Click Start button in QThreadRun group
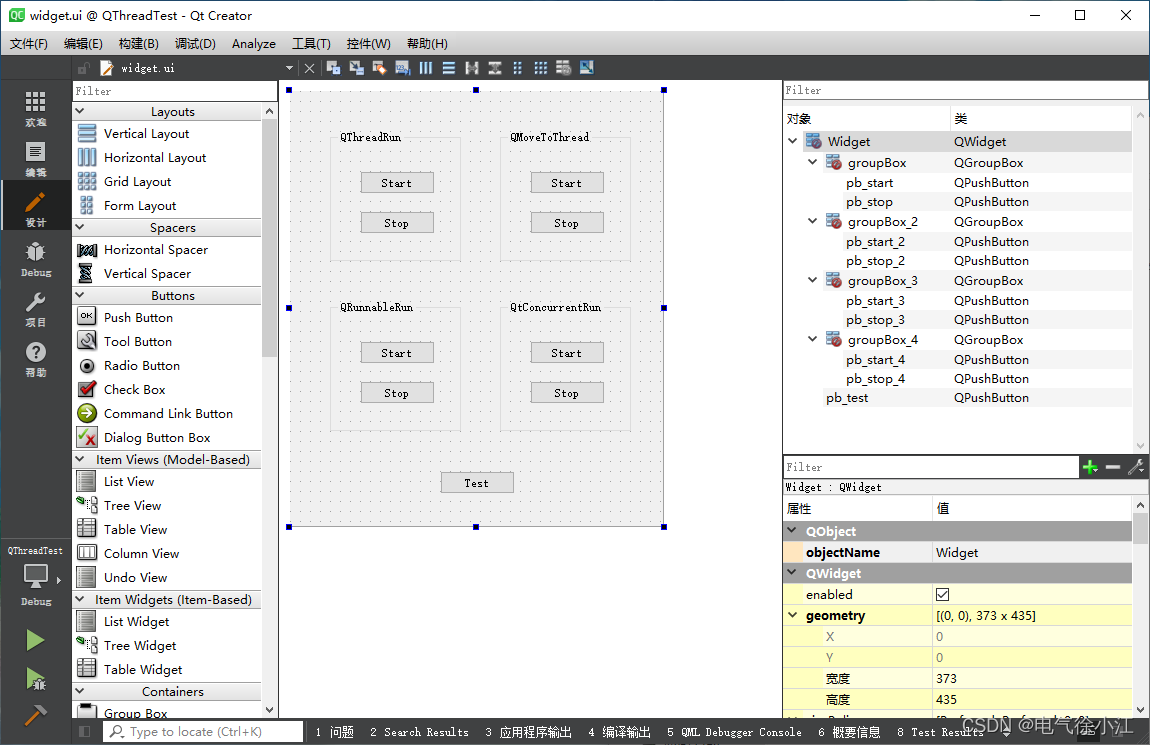 tap(397, 183)
